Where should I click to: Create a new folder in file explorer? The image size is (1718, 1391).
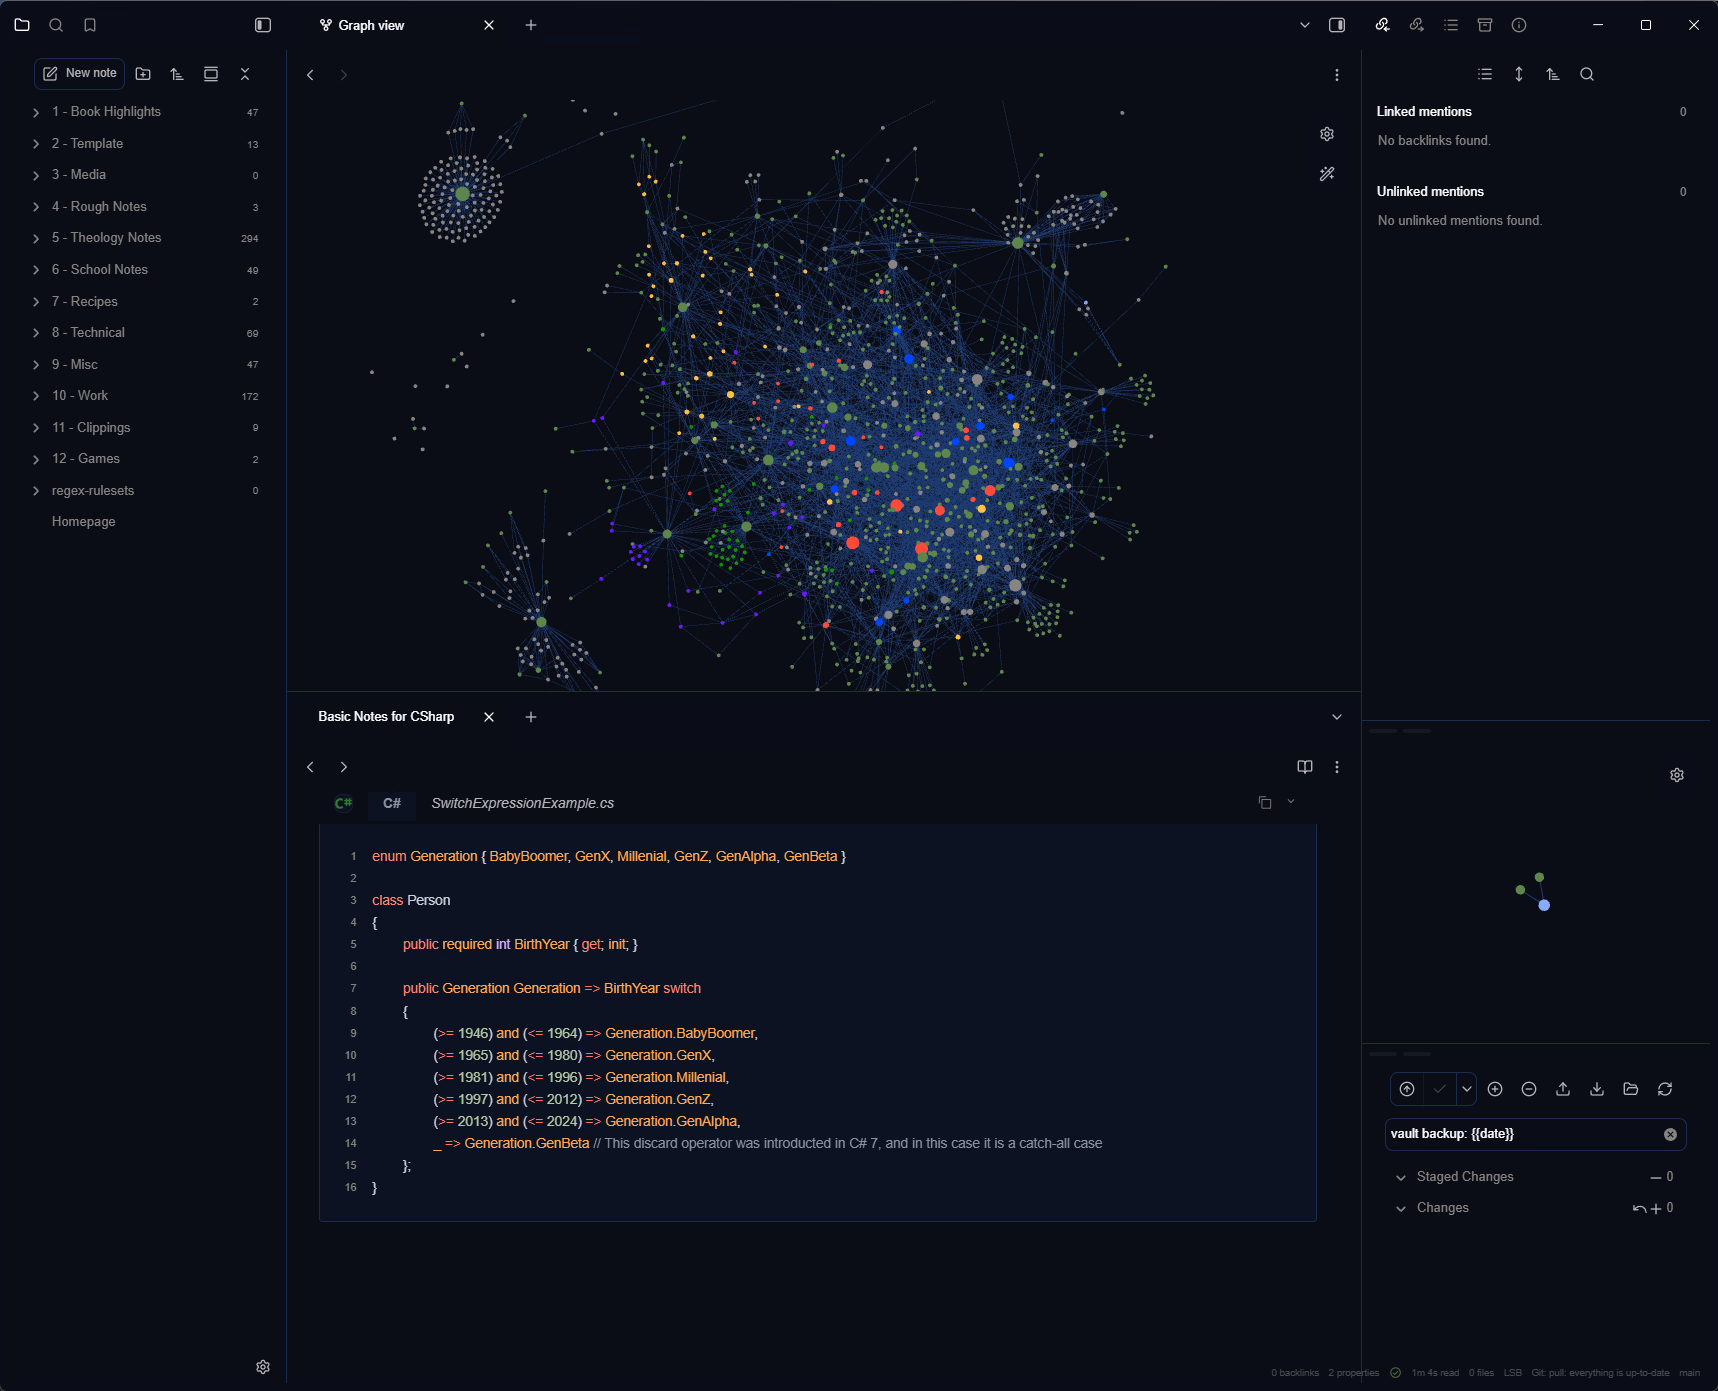point(143,74)
